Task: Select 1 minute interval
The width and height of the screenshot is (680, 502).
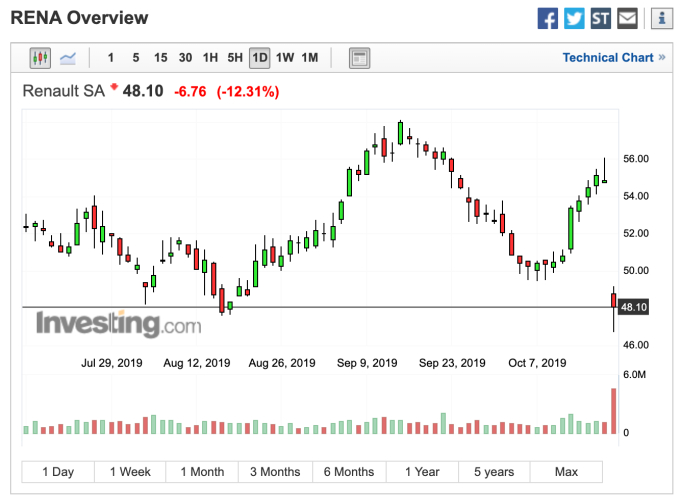Action: 111,58
